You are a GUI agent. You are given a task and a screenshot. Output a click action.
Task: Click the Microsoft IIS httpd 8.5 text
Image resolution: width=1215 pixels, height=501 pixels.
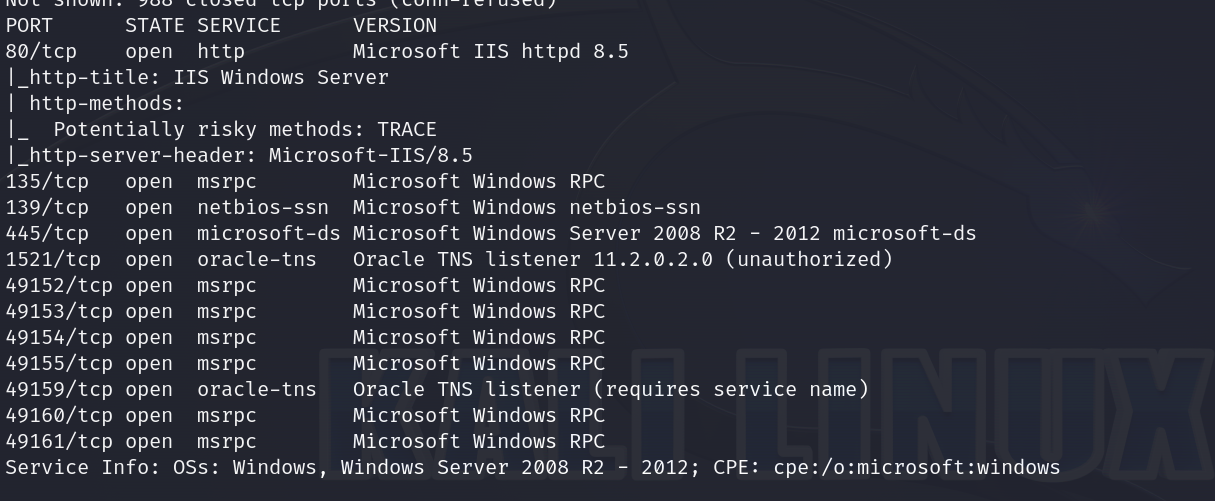point(490,51)
